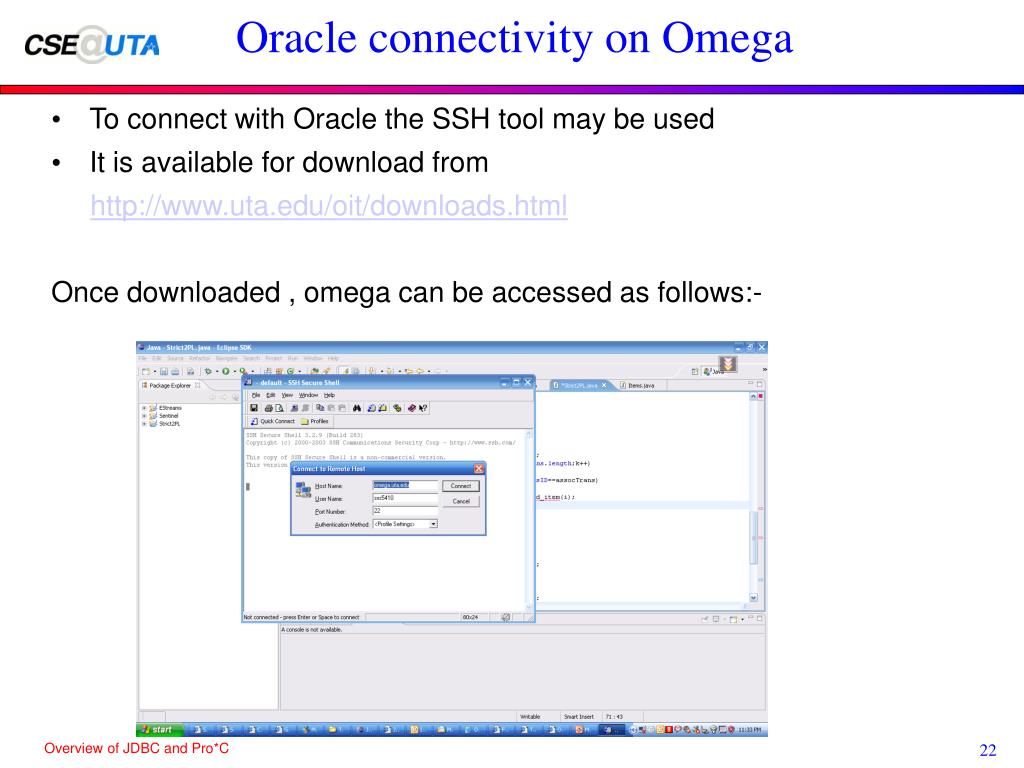Image resolution: width=1024 pixels, height=768 pixels.
Task: Close the Connect to Remote Host dialog
Action: [x=479, y=469]
